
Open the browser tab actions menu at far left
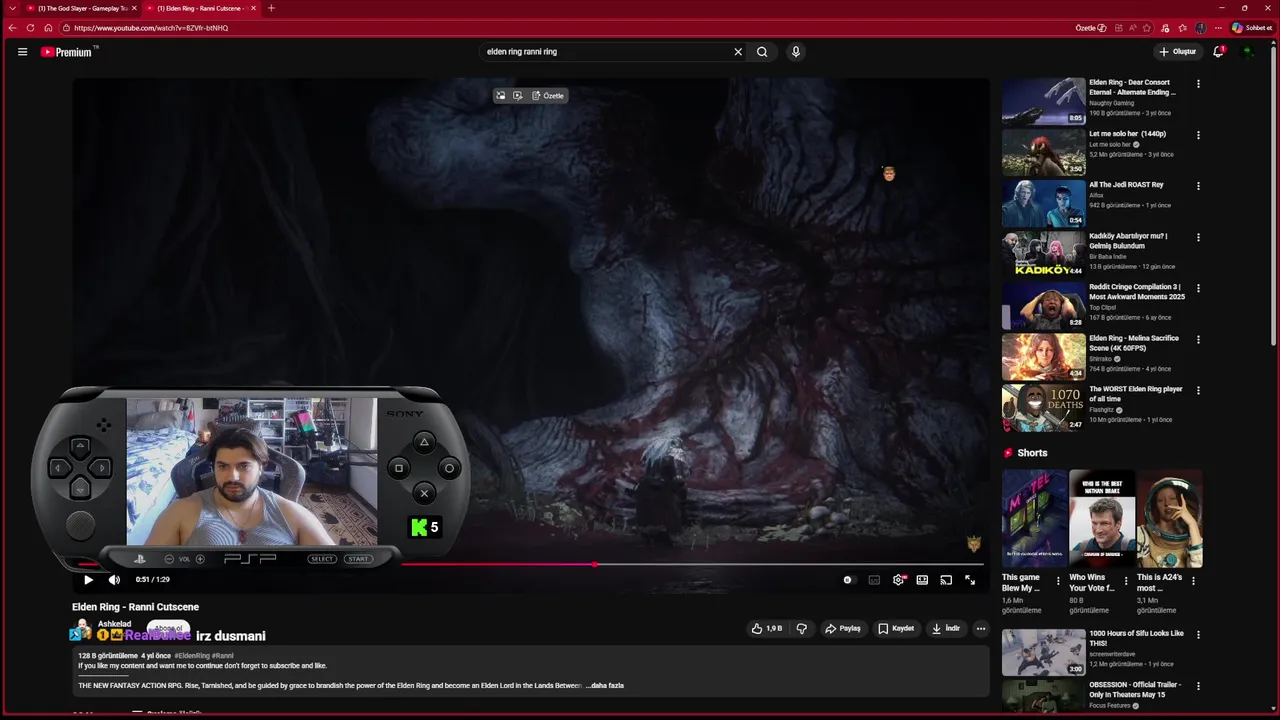coord(12,8)
